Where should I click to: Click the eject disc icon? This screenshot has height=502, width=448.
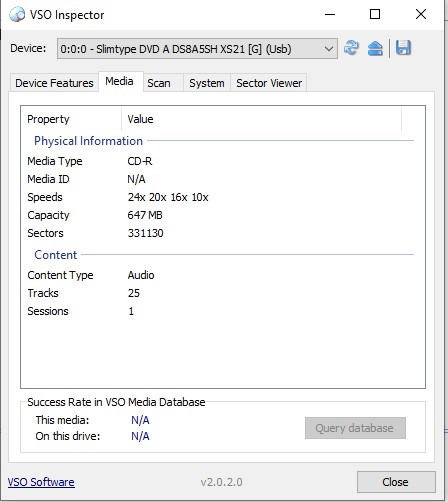tap(375, 48)
